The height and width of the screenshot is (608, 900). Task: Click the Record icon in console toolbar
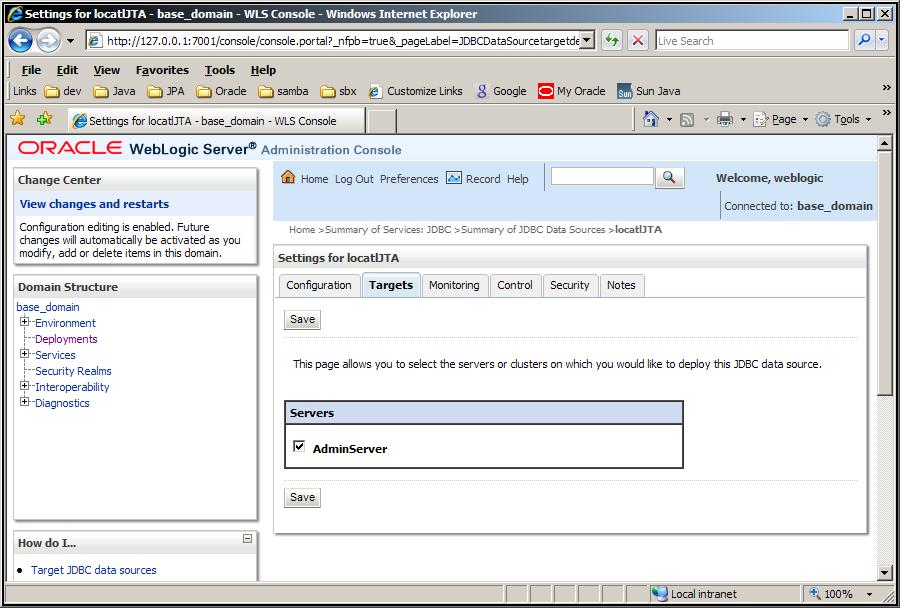pos(453,178)
